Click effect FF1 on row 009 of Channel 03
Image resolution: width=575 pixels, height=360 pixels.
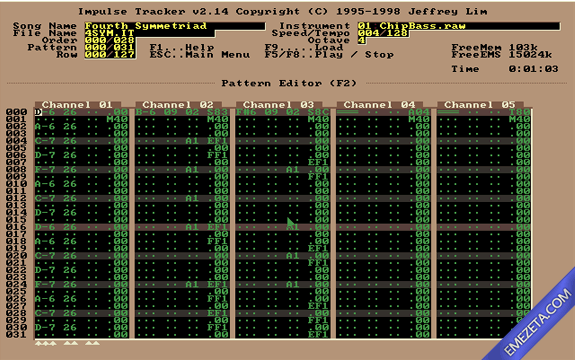318,177
